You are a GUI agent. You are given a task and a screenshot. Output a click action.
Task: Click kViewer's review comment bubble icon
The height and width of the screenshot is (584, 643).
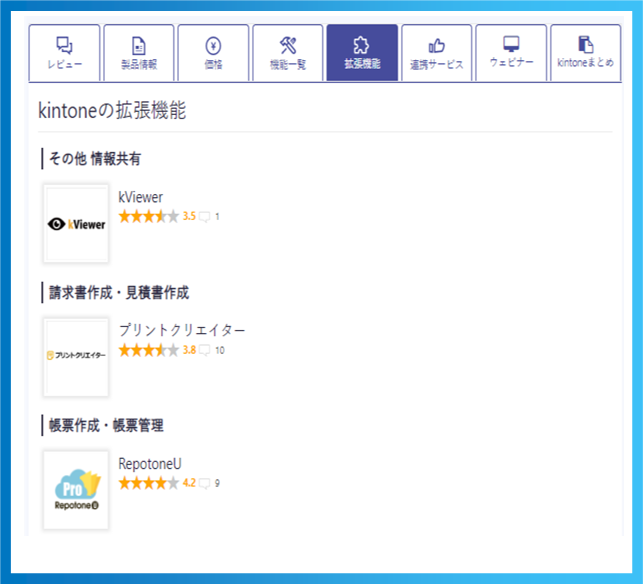coord(204,217)
